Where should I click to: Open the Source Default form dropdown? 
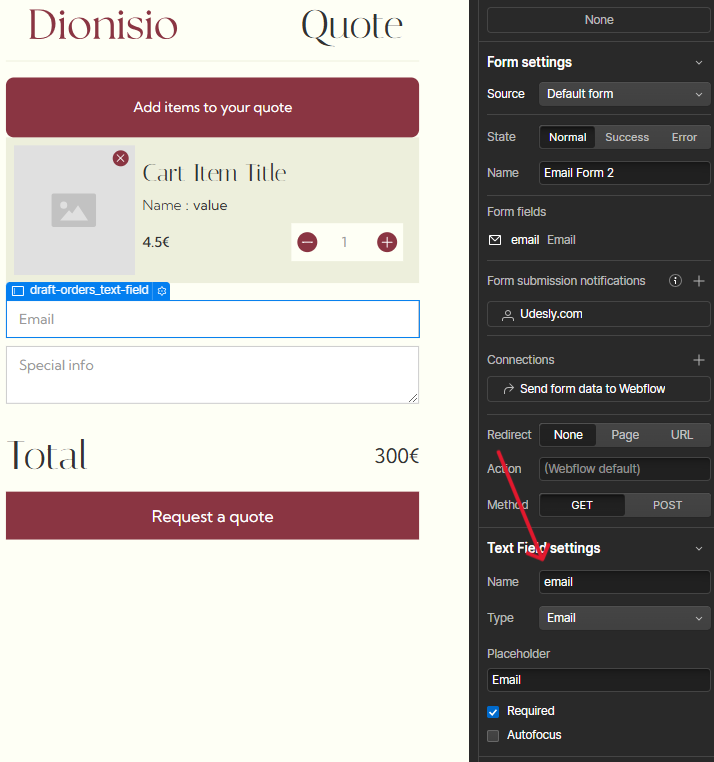tap(624, 94)
